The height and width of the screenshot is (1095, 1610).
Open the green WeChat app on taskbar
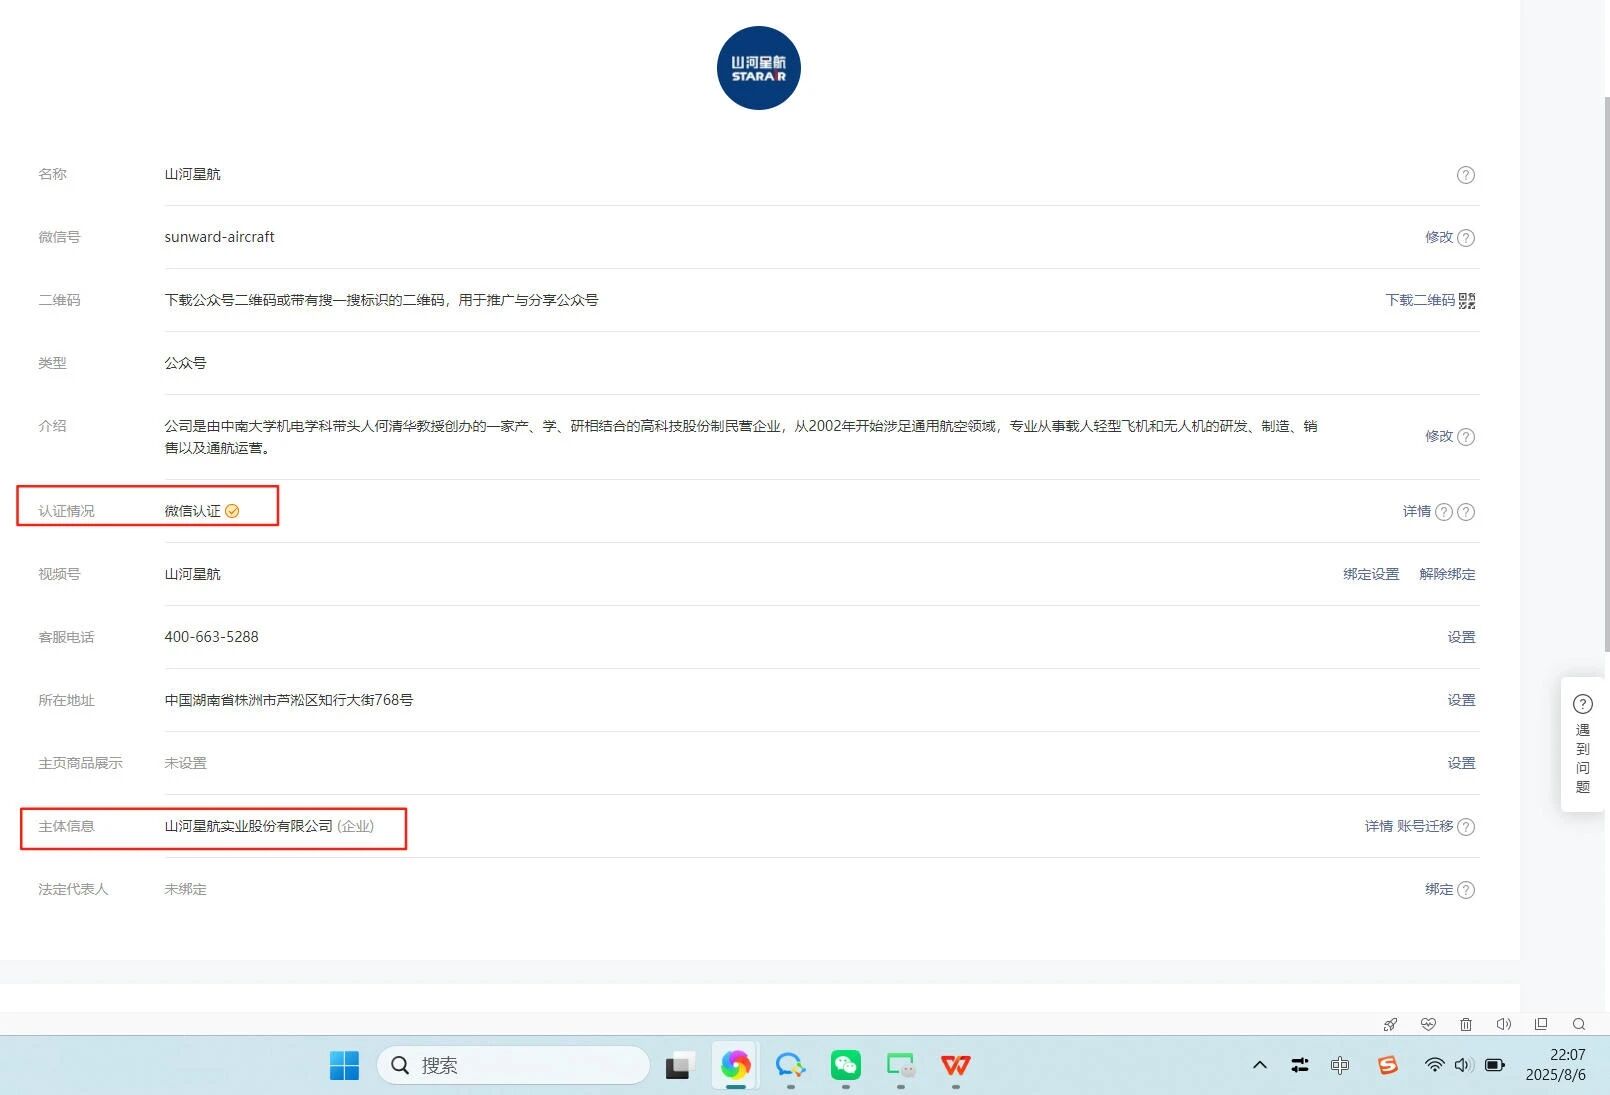(845, 1065)
